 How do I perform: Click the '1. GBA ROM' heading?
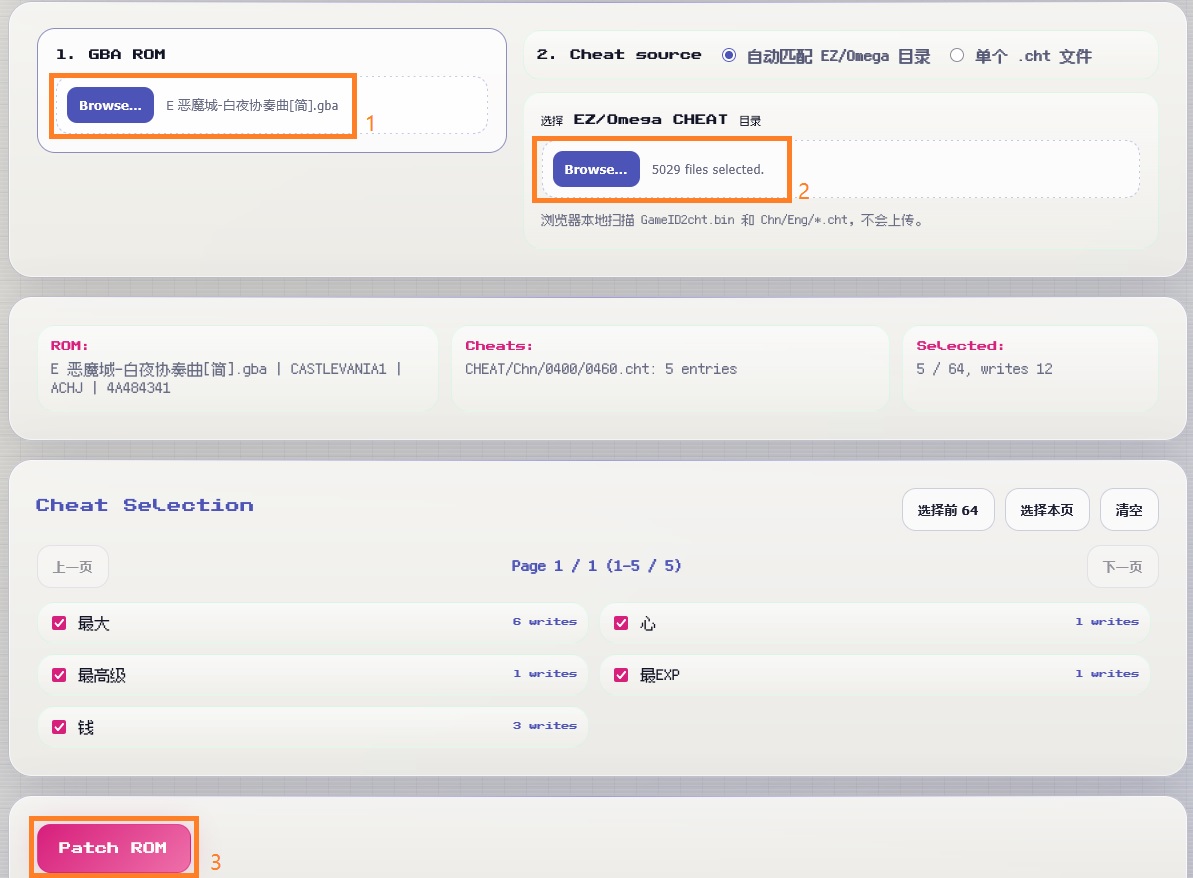point(110,54)
